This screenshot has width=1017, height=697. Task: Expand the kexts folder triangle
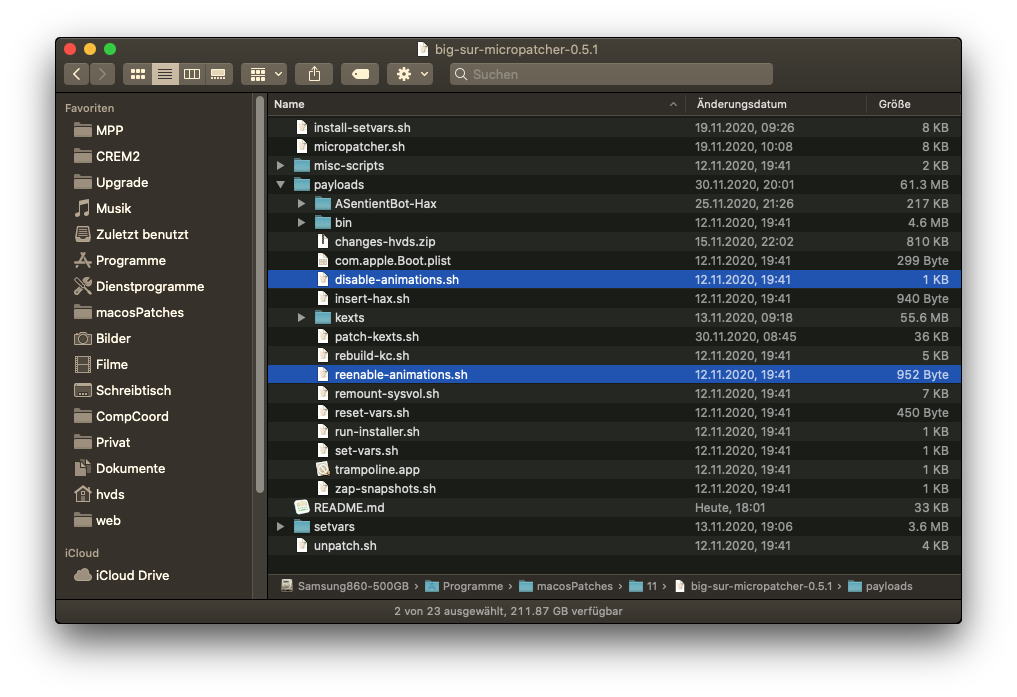click(x=302, y=317)
